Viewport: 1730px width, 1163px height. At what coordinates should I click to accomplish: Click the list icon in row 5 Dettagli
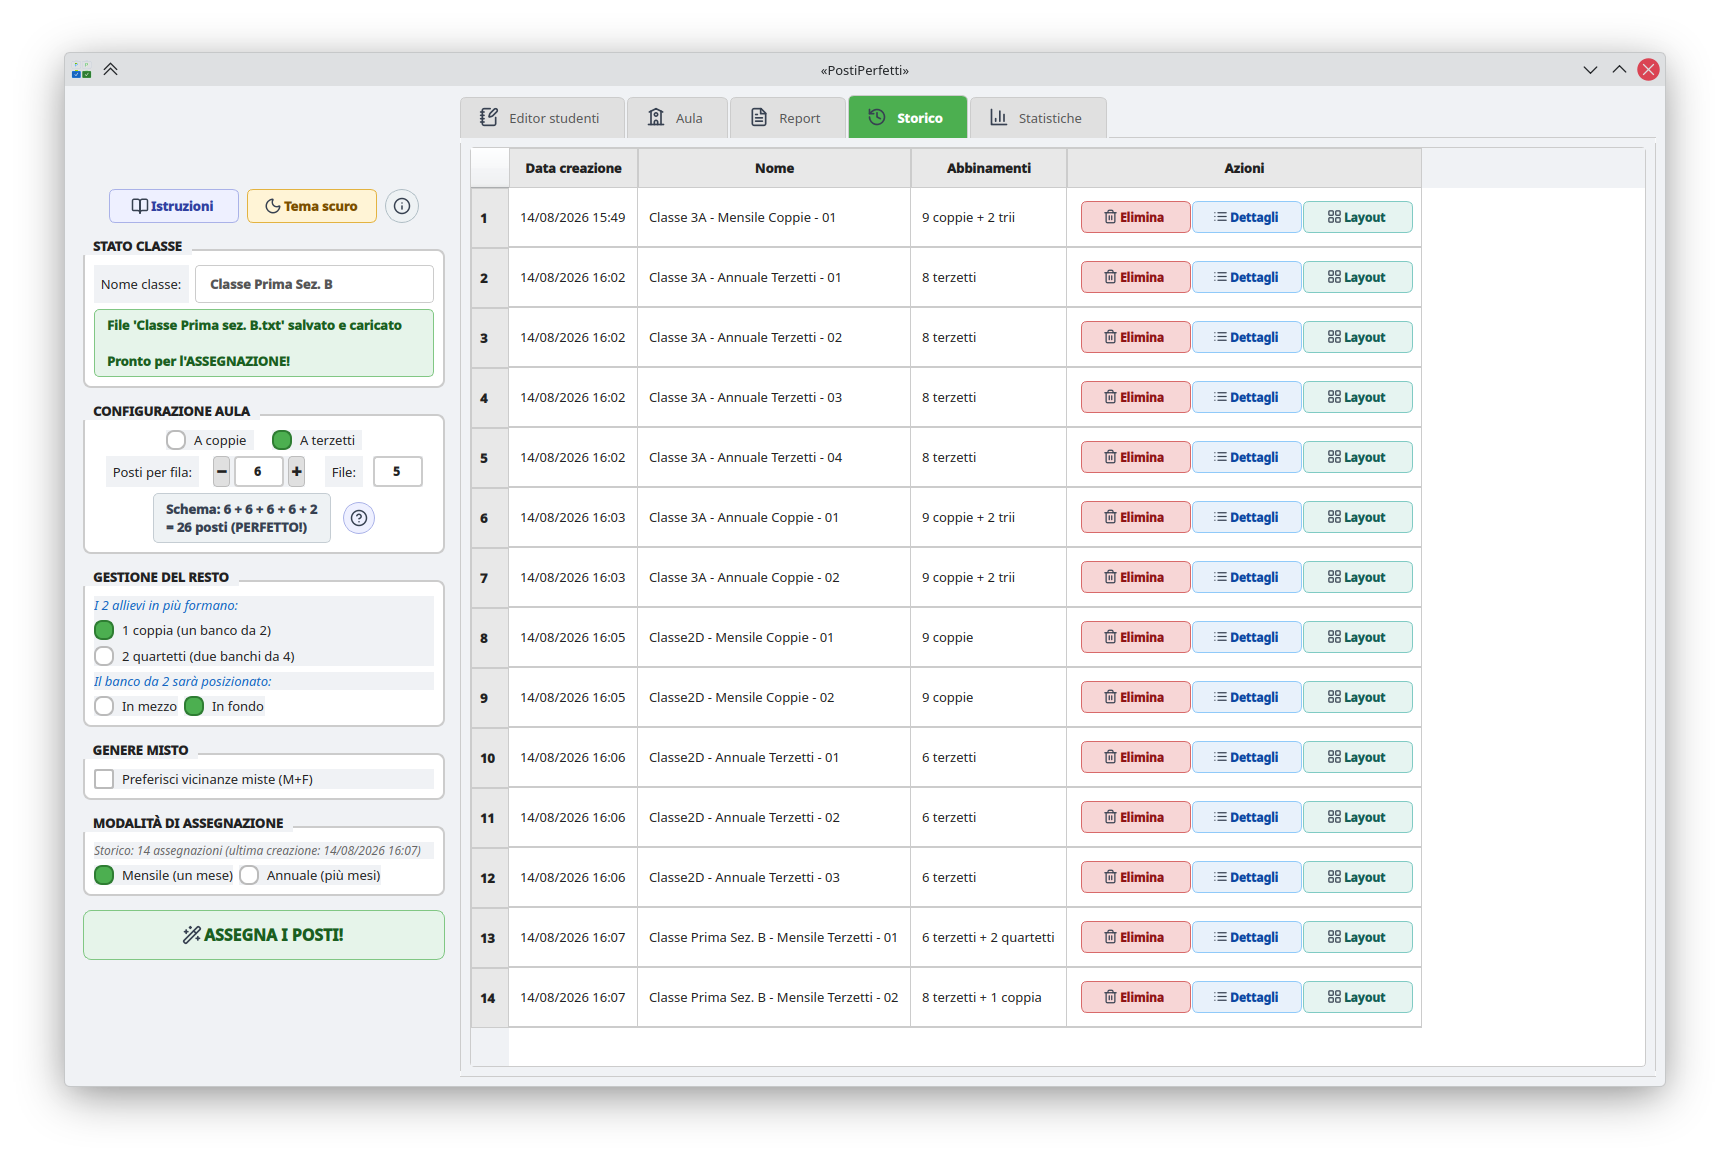pos(1220,457)
